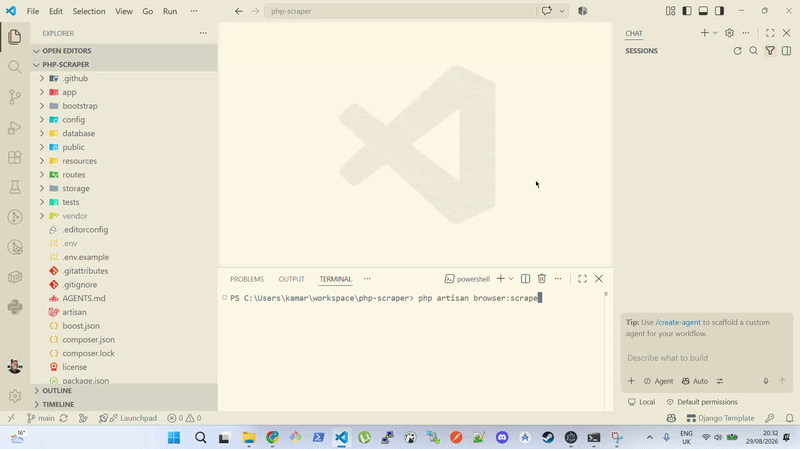This screenshot has height=449, width=800.
Task: Open the View menu
Action: 123,11
